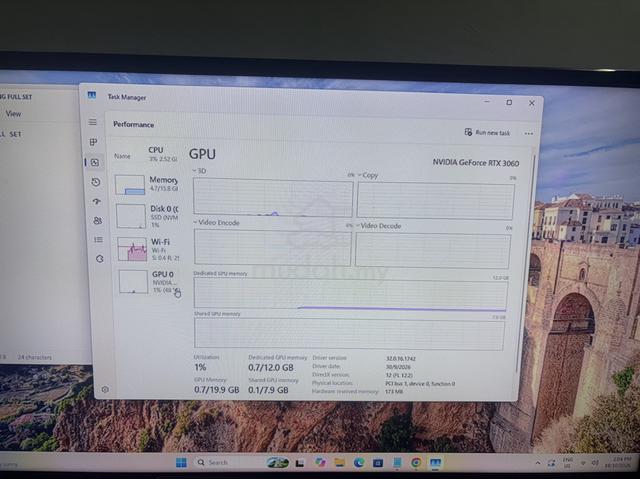The image size is (640, 479).
Task: Click the 0.7/19.9 GB GPU memory value
Action: 217,390
